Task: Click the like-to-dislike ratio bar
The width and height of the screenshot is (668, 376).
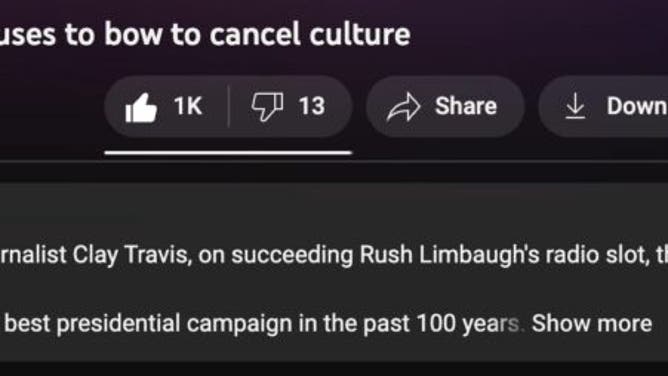Action: [228, 152]
